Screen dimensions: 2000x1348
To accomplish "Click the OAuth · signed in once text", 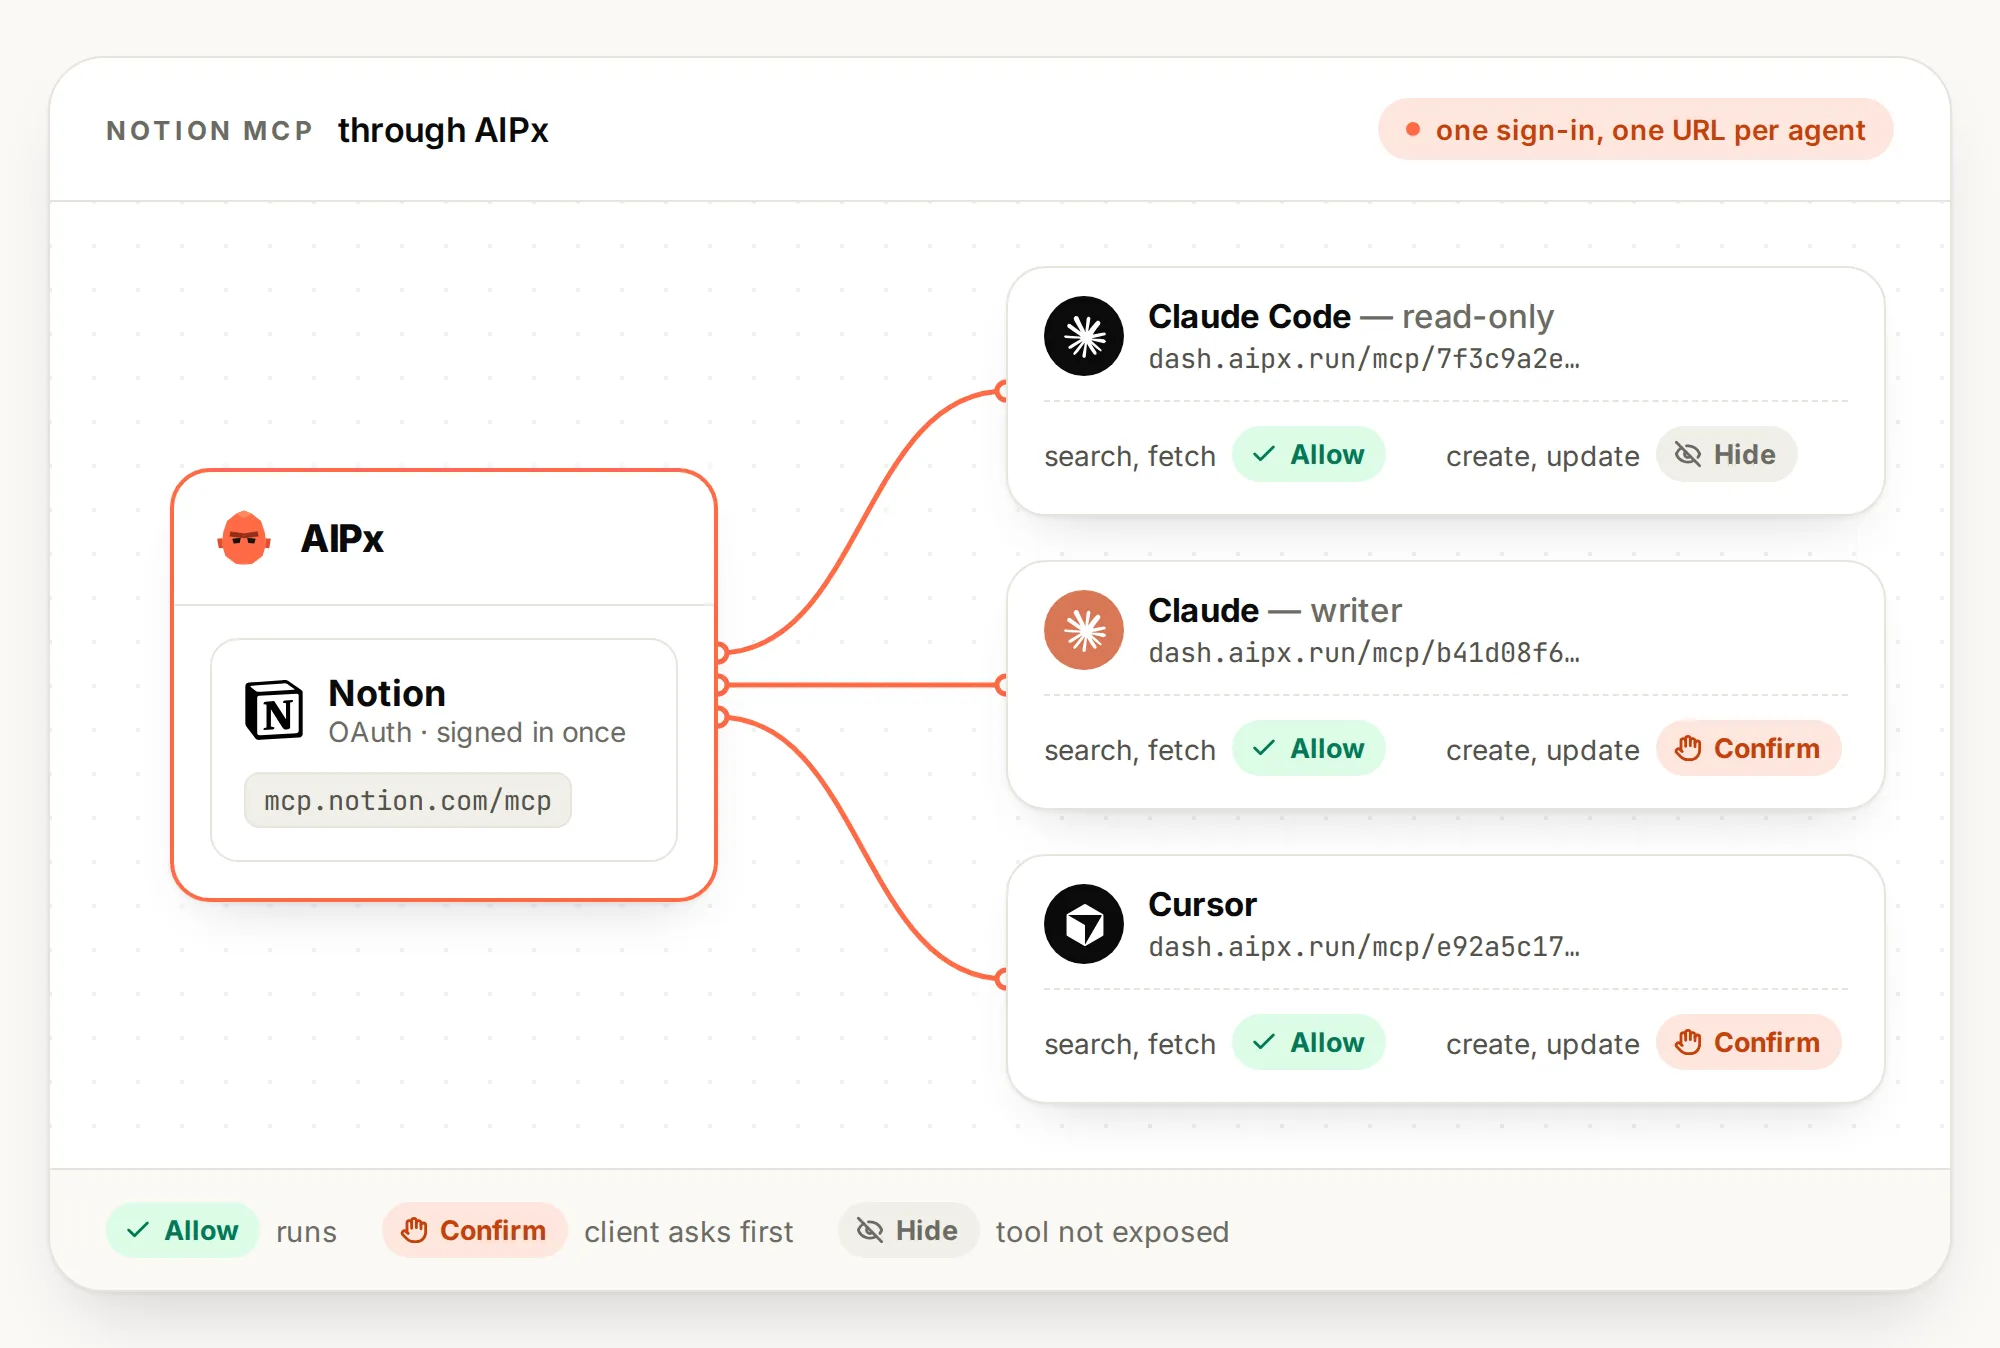I will (x=477, y=733).
